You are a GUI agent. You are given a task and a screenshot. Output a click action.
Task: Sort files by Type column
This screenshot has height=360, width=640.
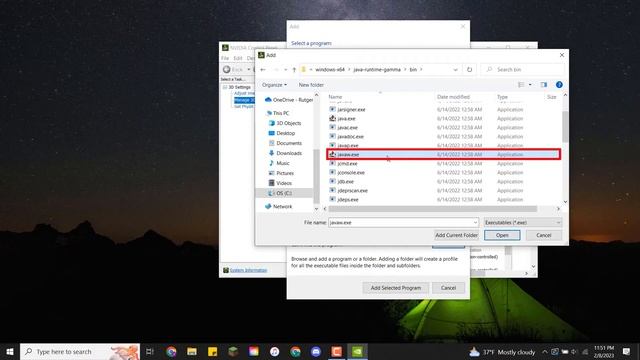click(x=502, y=97)
